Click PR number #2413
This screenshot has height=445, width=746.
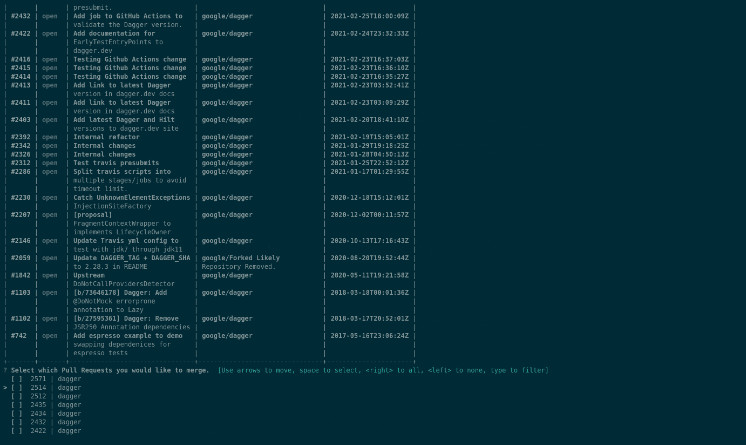20,85
